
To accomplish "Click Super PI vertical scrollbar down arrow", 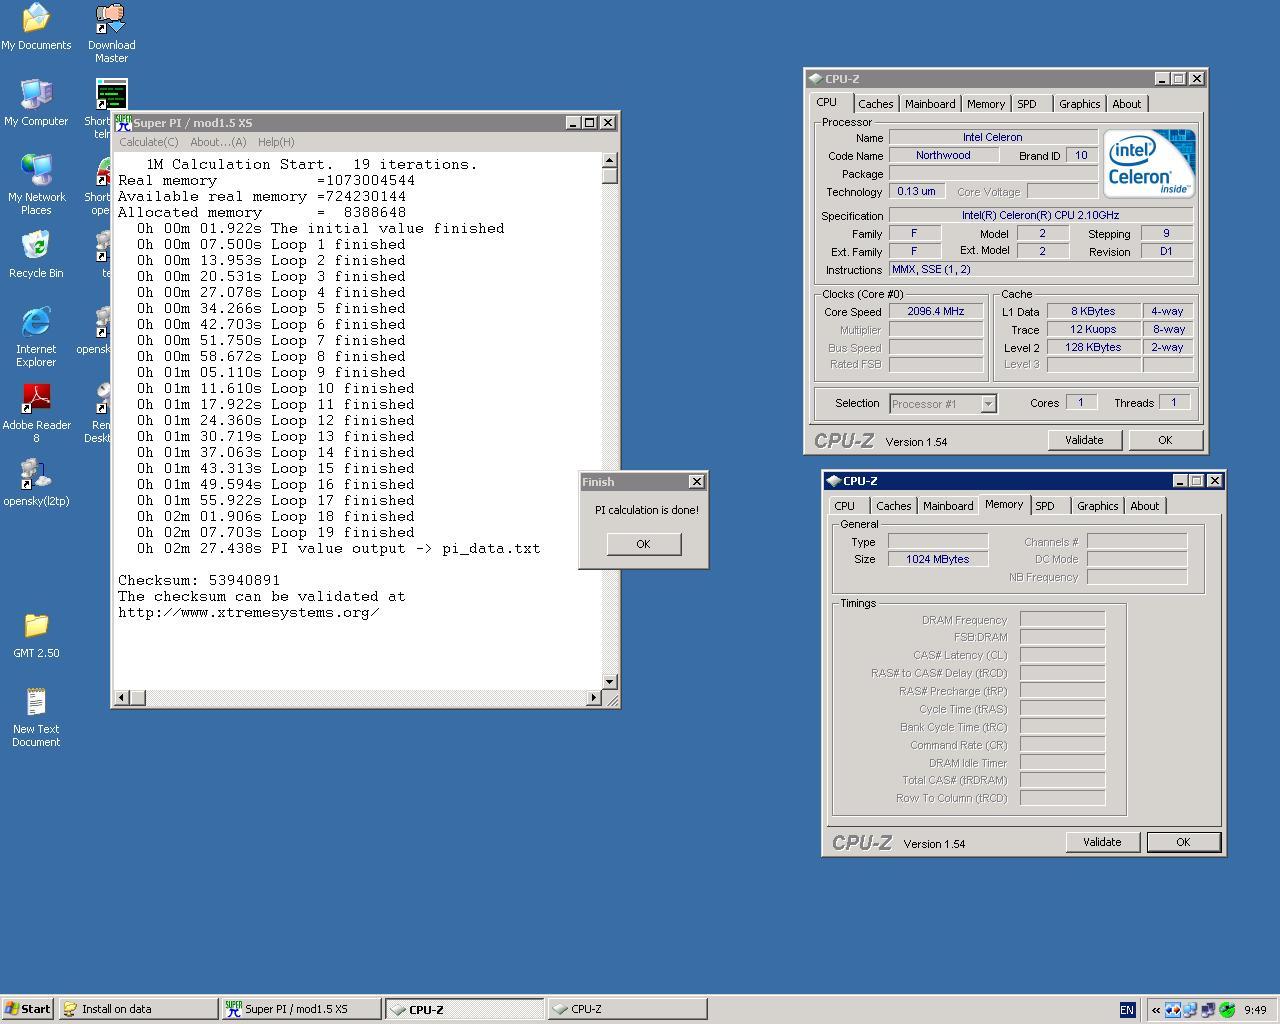I will point(609,681).
